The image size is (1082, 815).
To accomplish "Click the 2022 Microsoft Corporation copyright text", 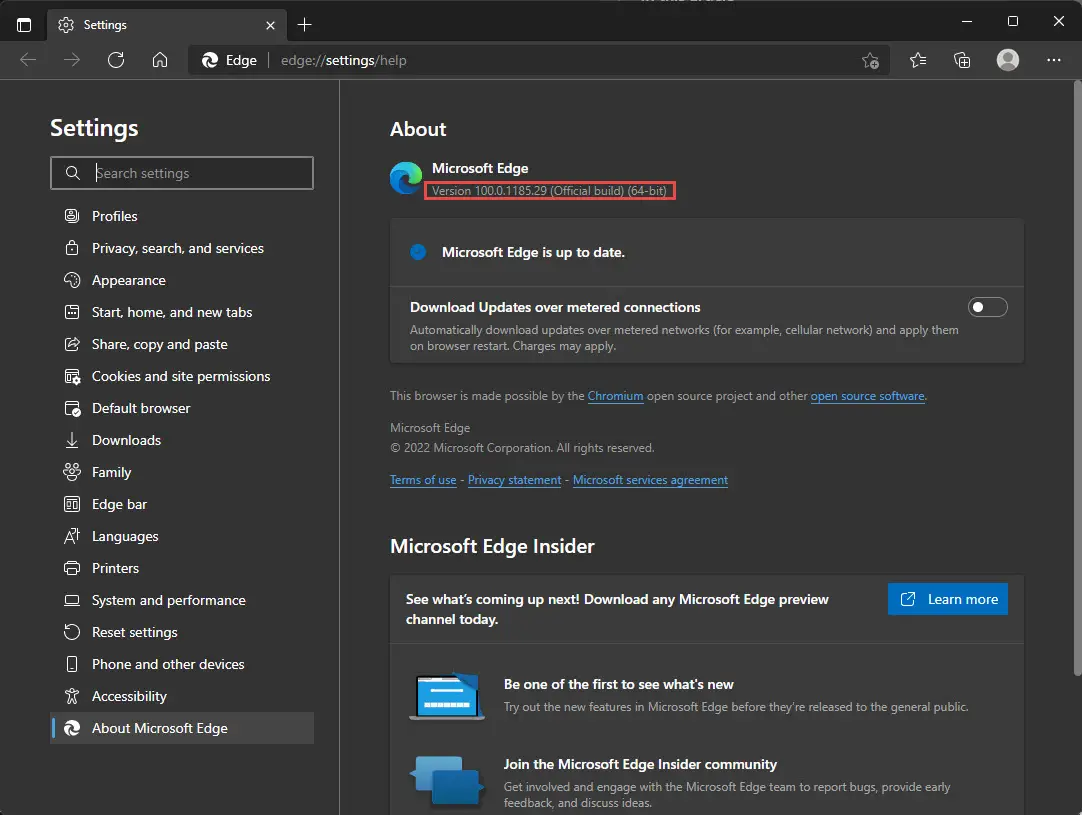I will coord(522,448).
